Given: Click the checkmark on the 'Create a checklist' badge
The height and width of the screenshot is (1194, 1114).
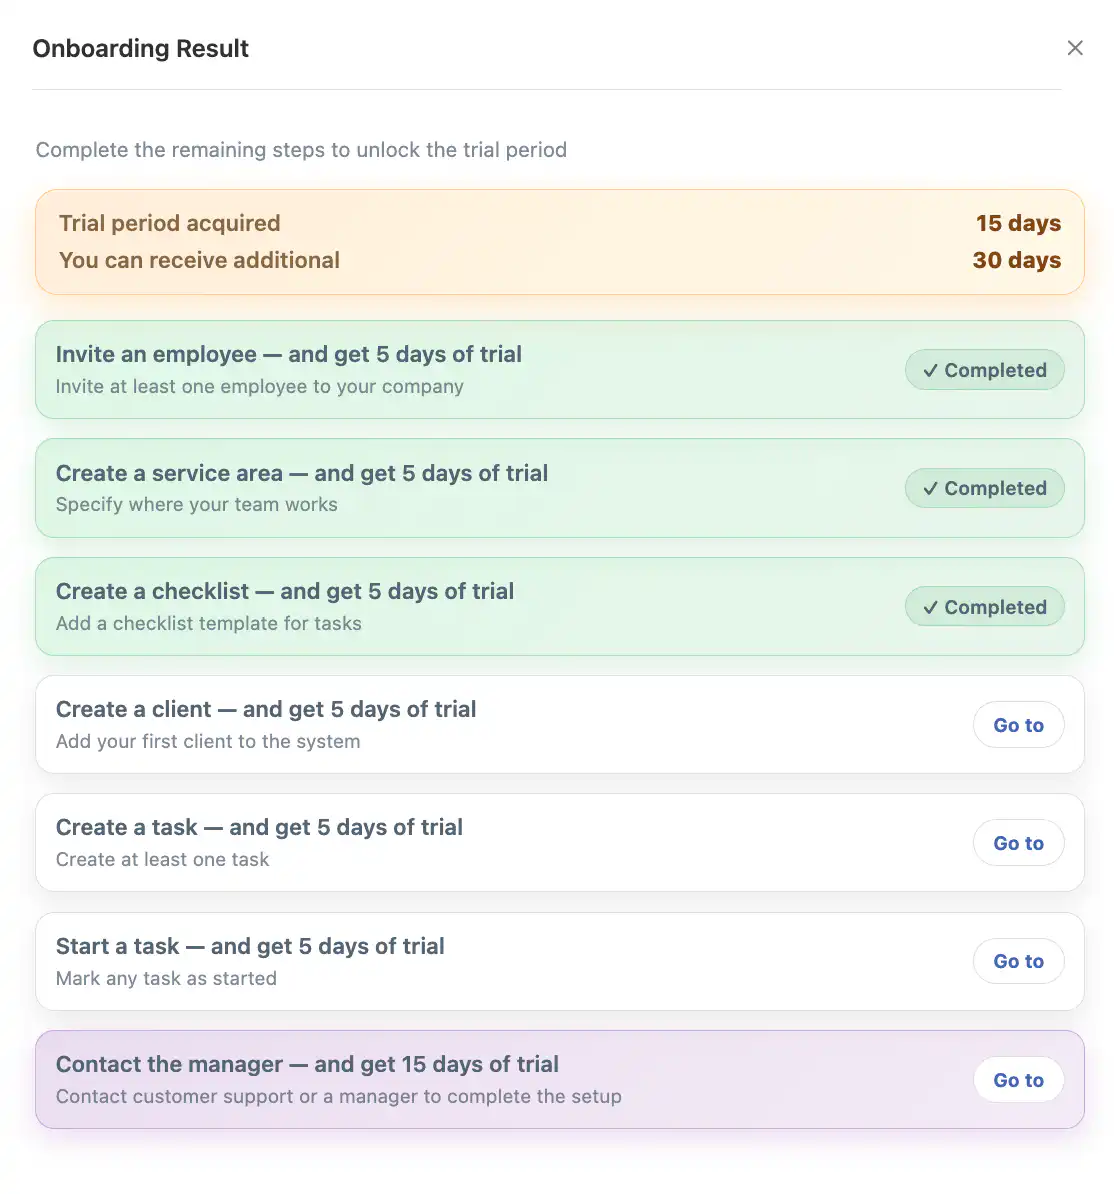Looking at the screenshot, I should pyautogui.click(x=929, y=607).
